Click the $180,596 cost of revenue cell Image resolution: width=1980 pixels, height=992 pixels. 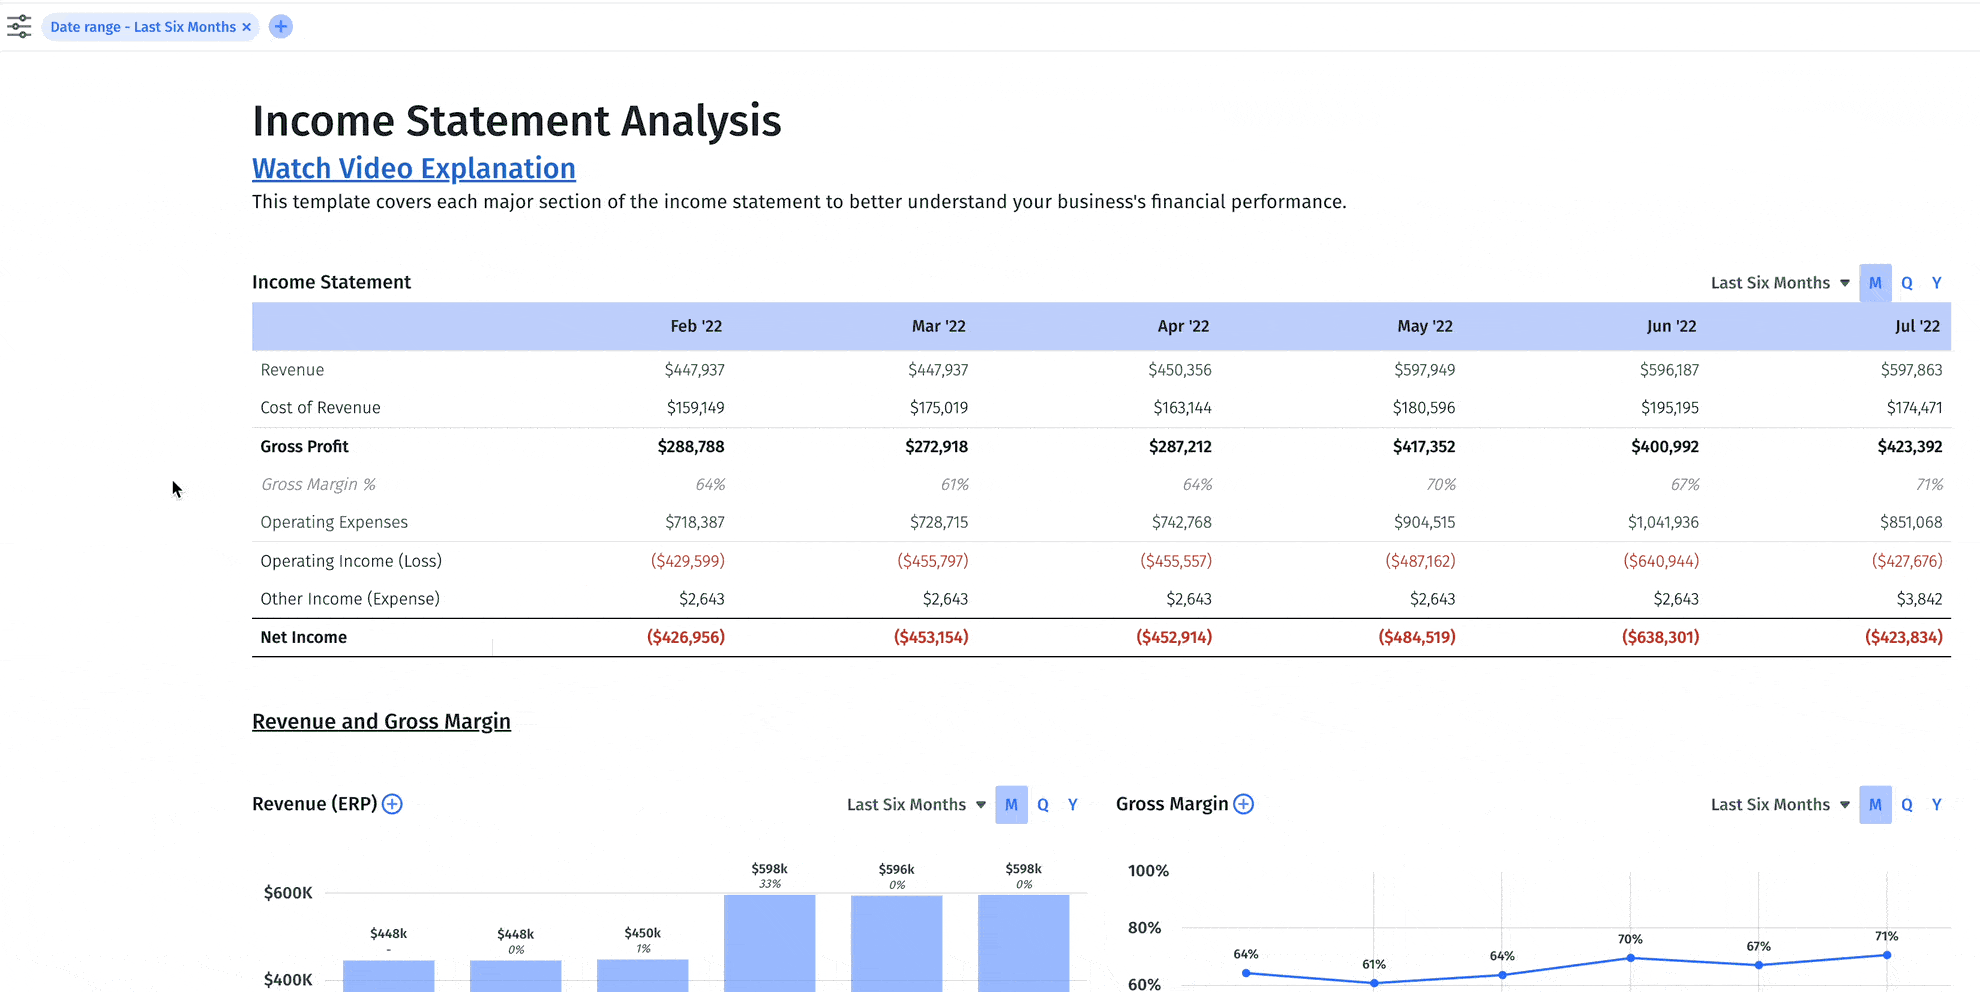pos(1424,408)
